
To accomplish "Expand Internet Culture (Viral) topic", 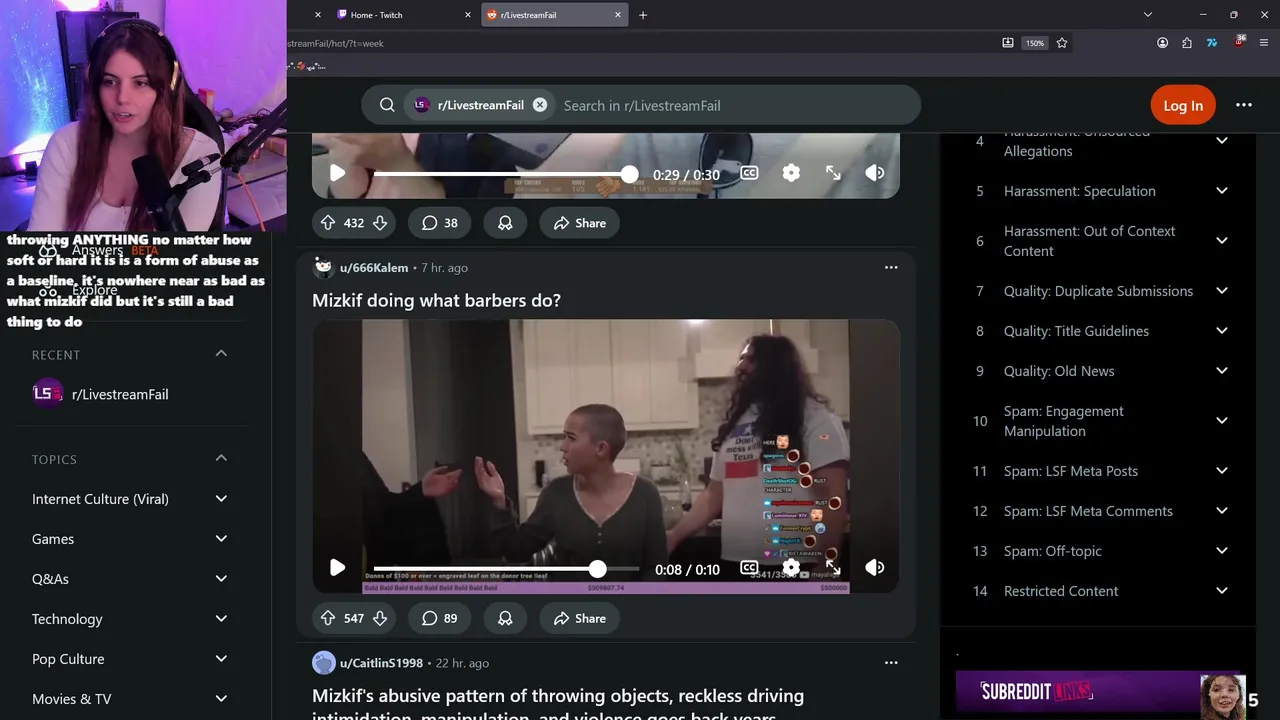I will coord(221,499).
